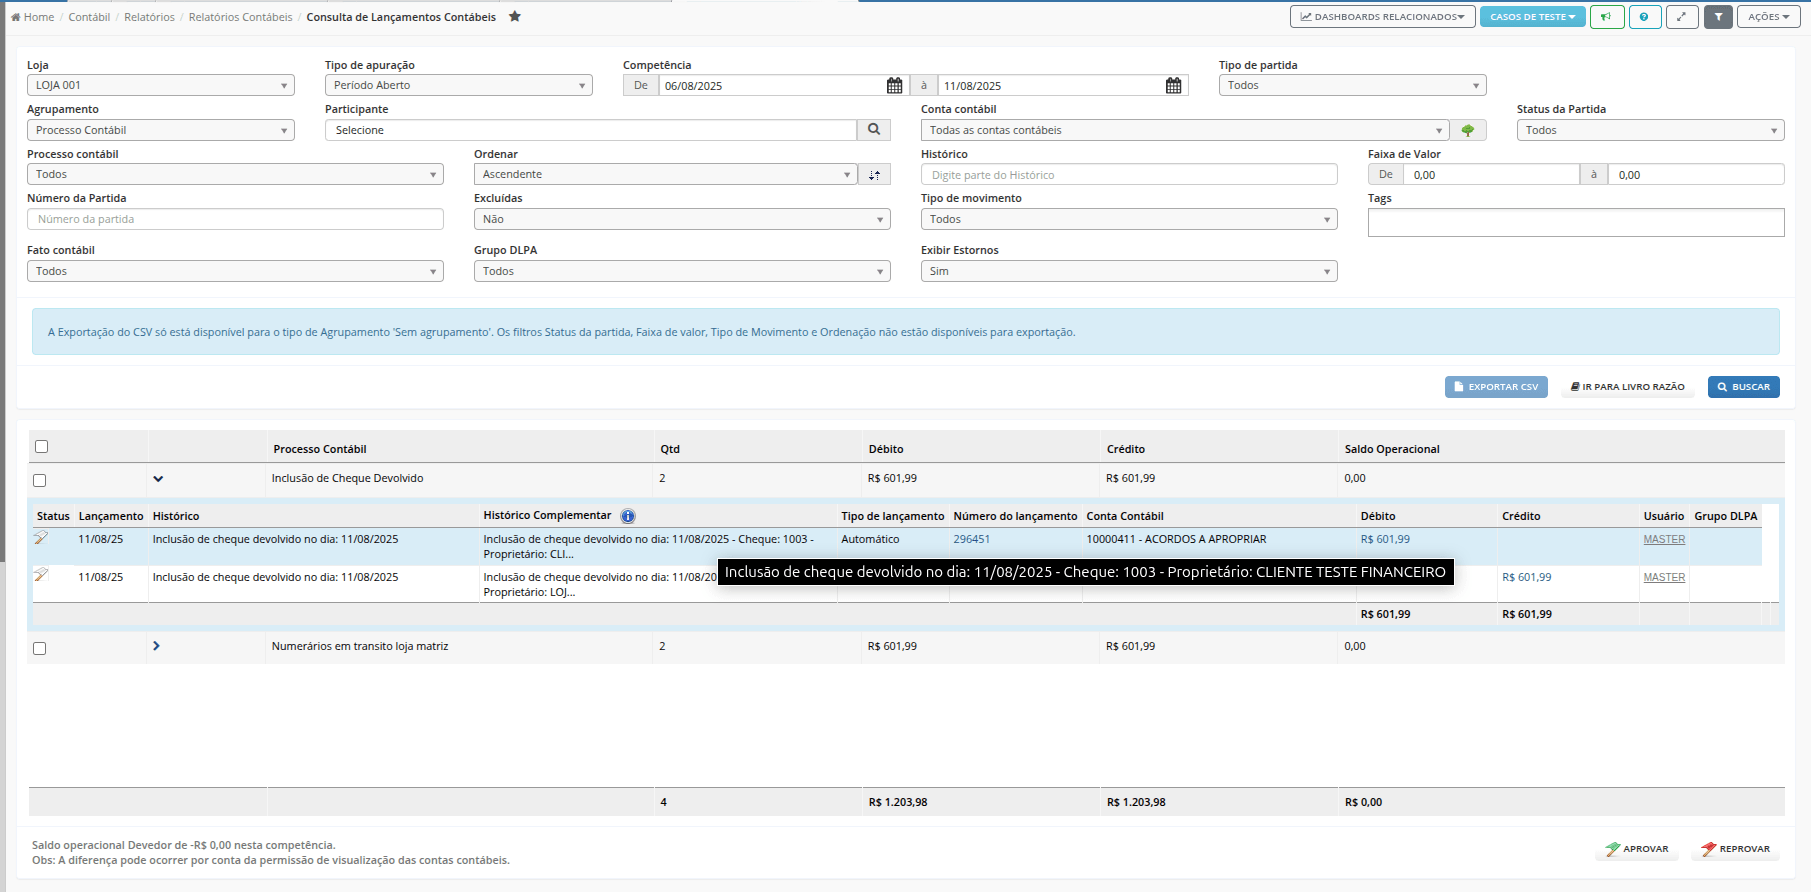Collapse the Inclusão de Cheque Devolvido row
The height and width of the screenshot is (892, 1811).
158,479
